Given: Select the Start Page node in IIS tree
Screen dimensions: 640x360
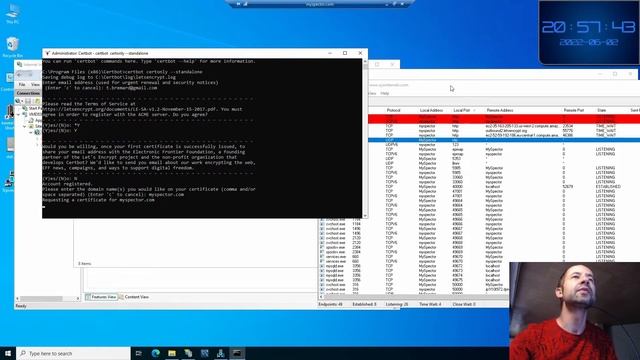Looking at the screenshot, I should (x=32, y=108).
